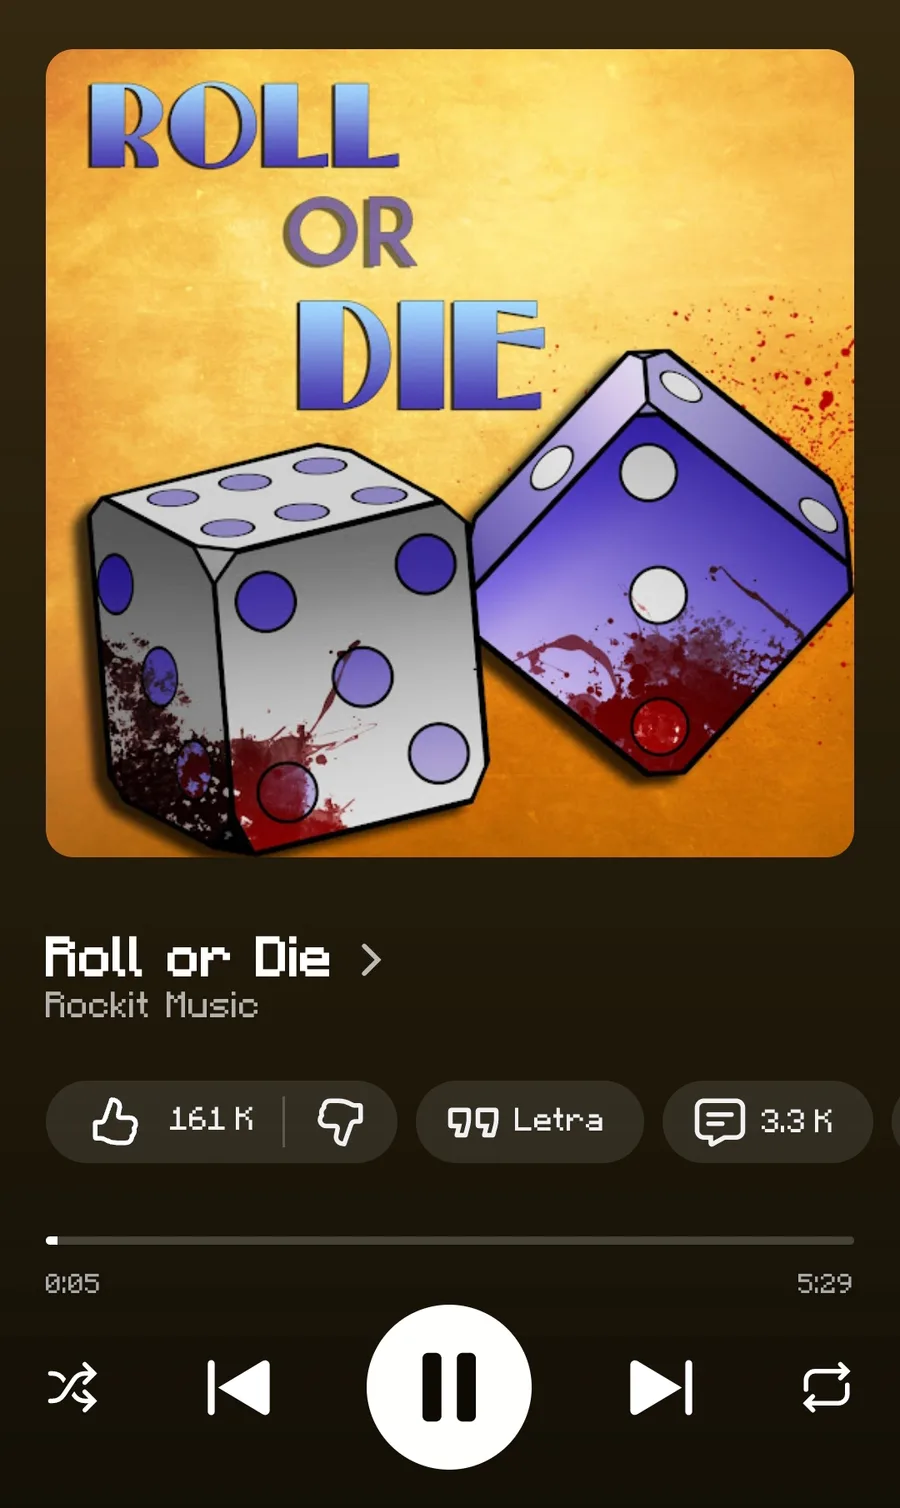Screen dimensions: 900x1508
Task: Click the progress bar playhead dot
Action: (52, 1240)
